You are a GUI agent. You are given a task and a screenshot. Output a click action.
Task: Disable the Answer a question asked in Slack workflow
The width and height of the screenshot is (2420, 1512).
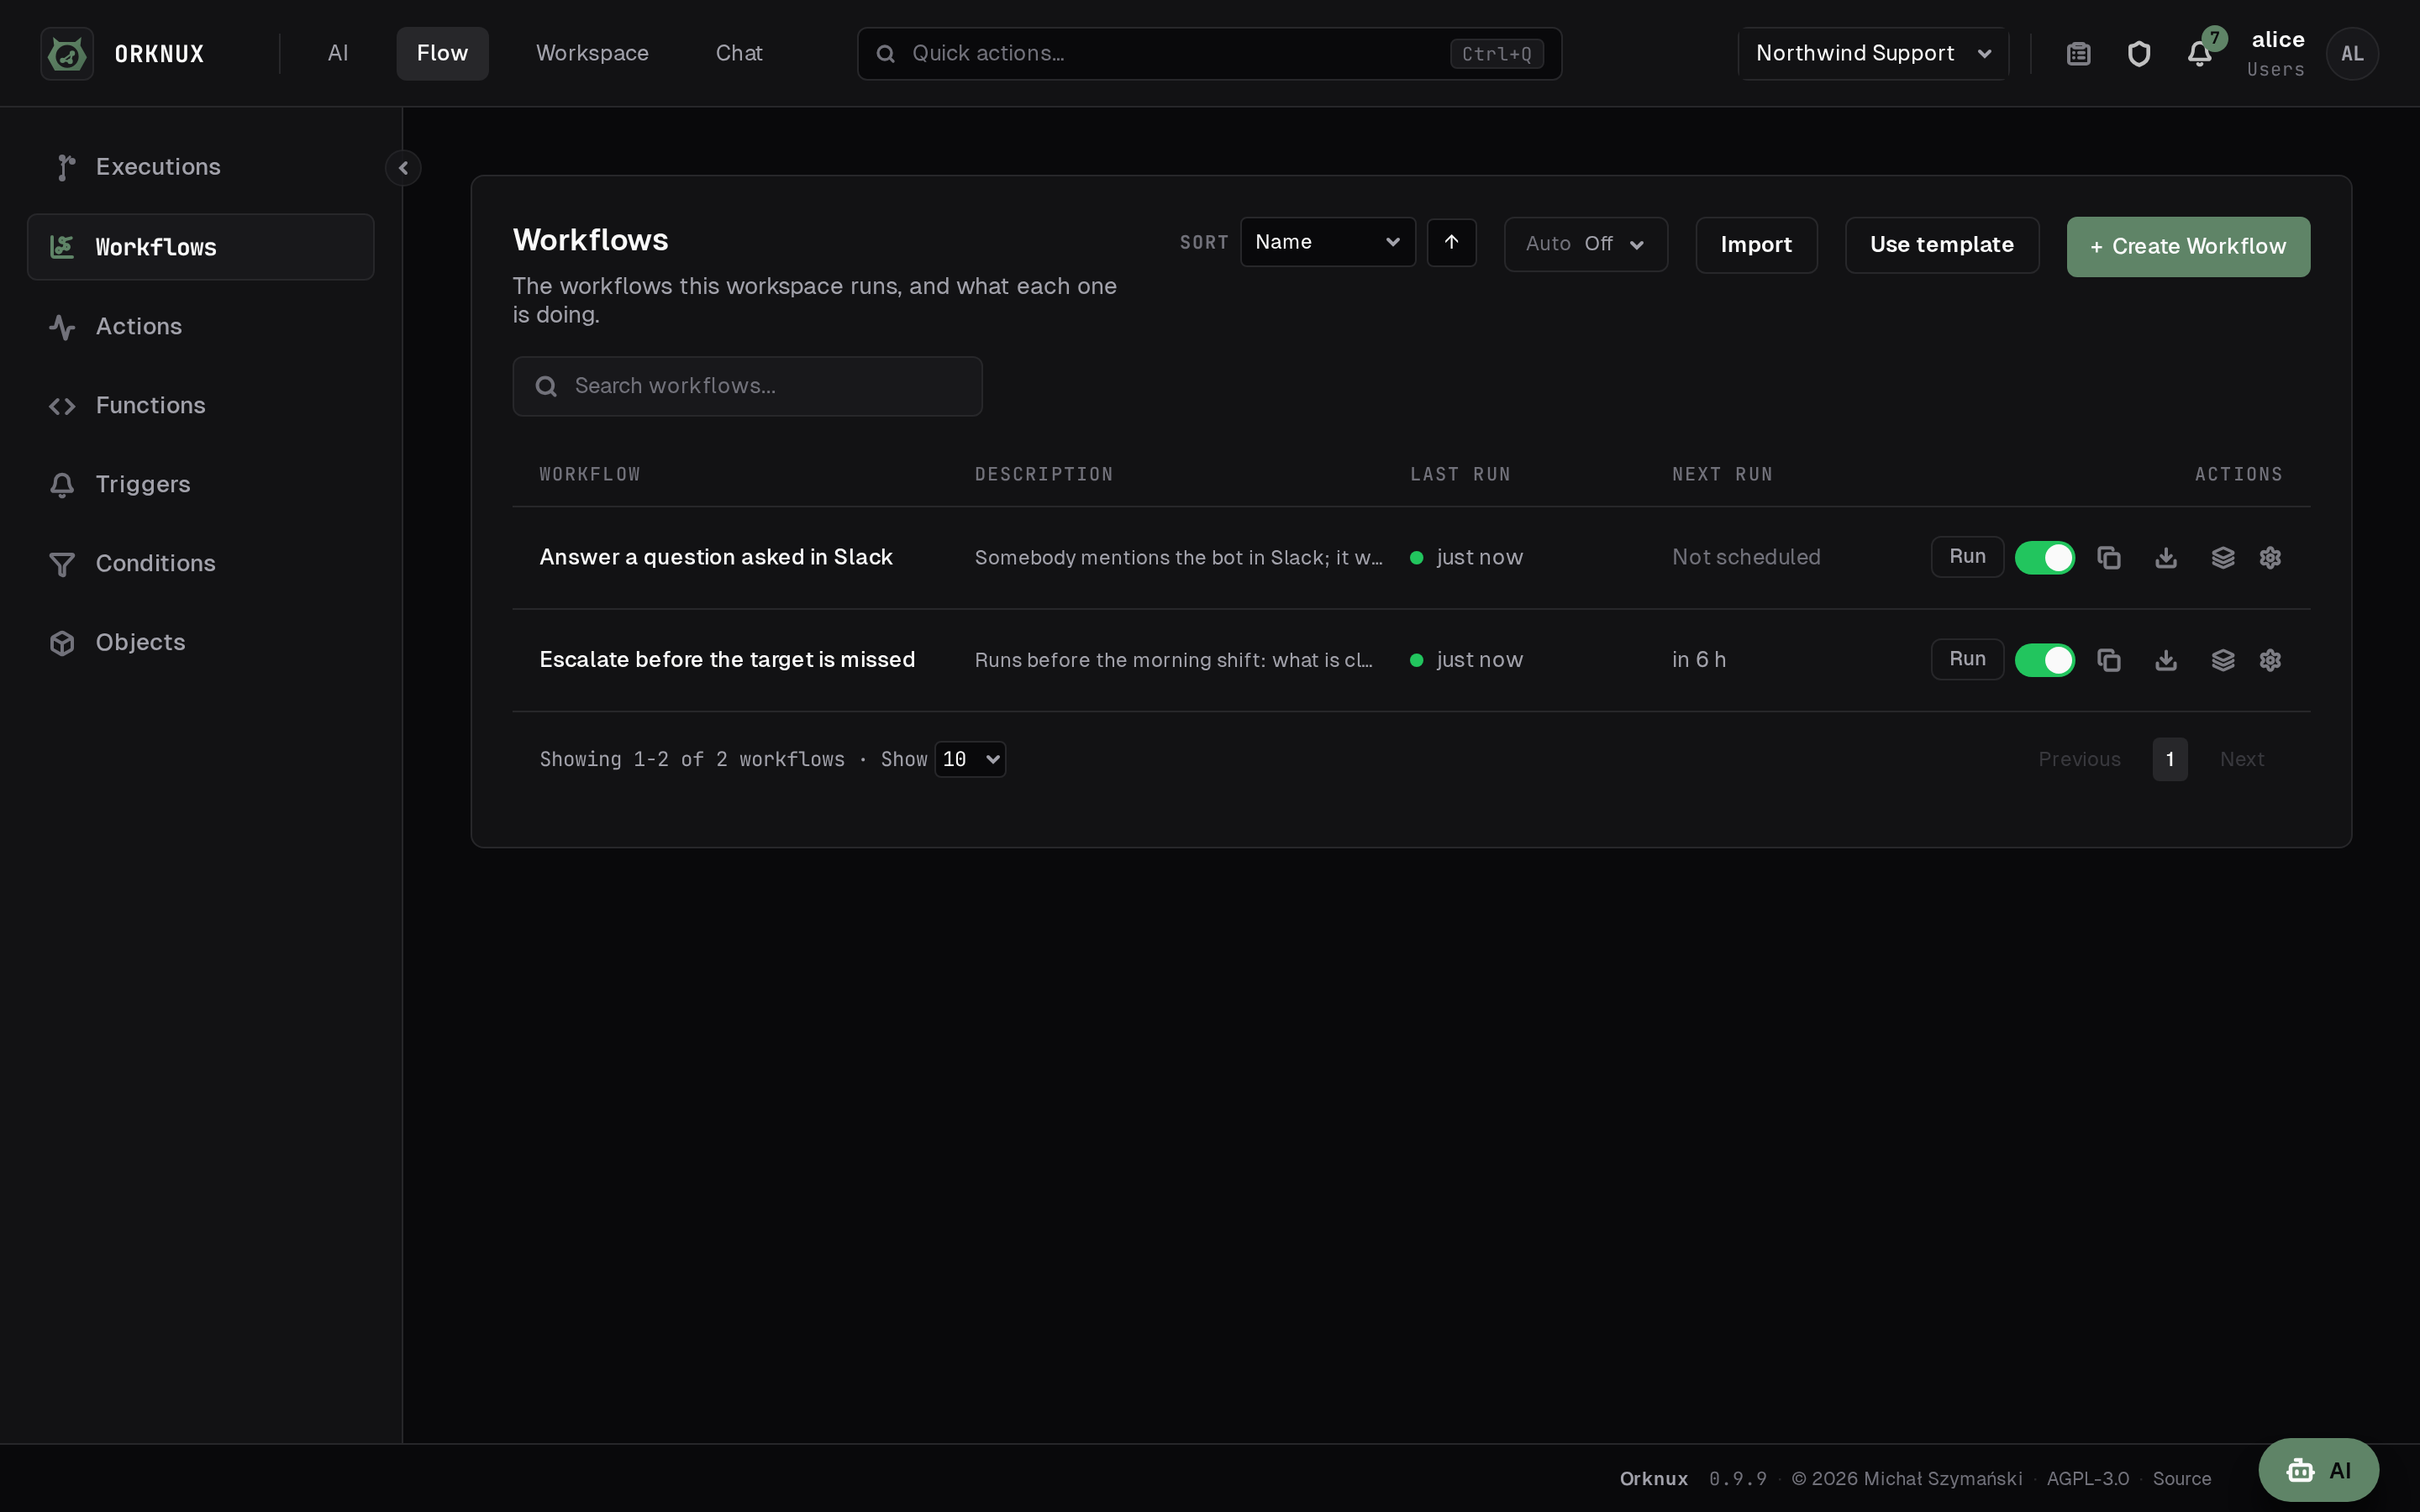2045,558
